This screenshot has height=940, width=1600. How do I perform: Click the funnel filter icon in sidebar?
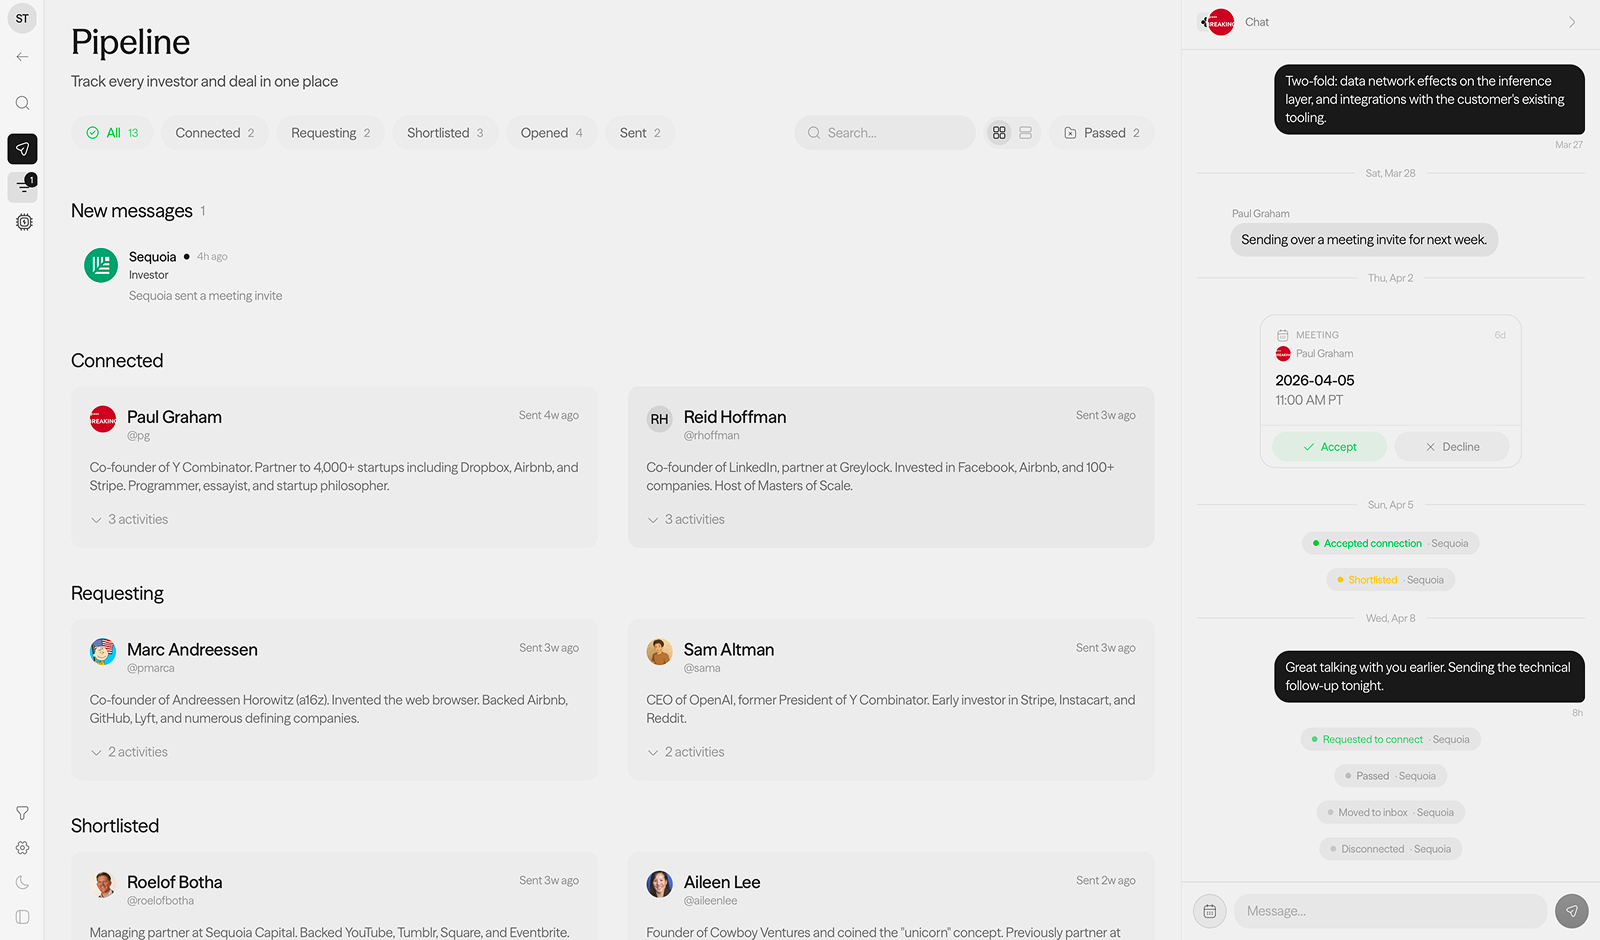(x=22, y=813)
